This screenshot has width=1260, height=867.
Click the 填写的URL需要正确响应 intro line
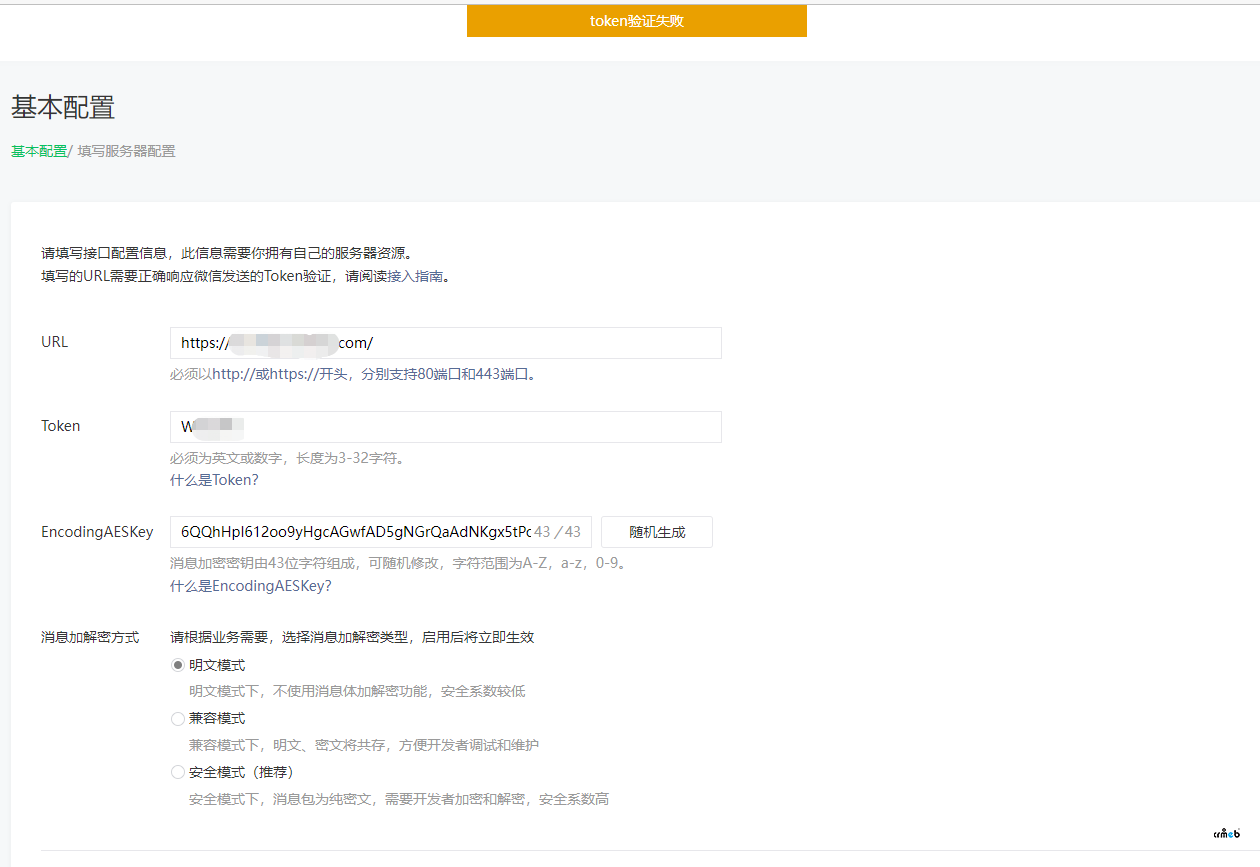click(248, 277)
